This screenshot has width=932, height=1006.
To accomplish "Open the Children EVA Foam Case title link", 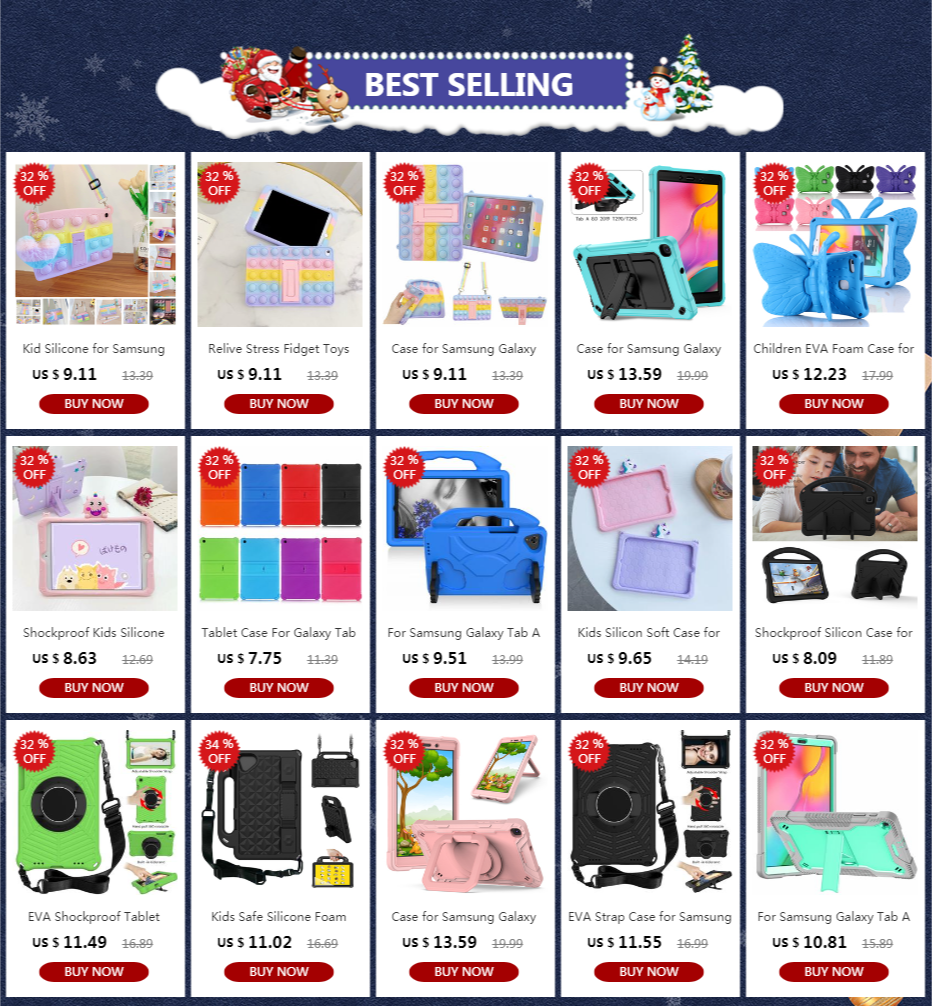I will (833, 348).
